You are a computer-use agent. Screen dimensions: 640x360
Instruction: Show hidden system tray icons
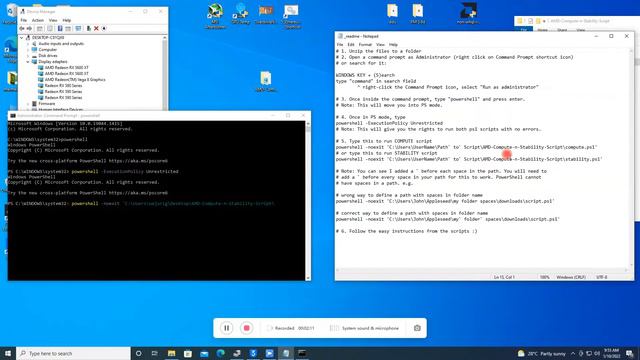pos(573,353)
